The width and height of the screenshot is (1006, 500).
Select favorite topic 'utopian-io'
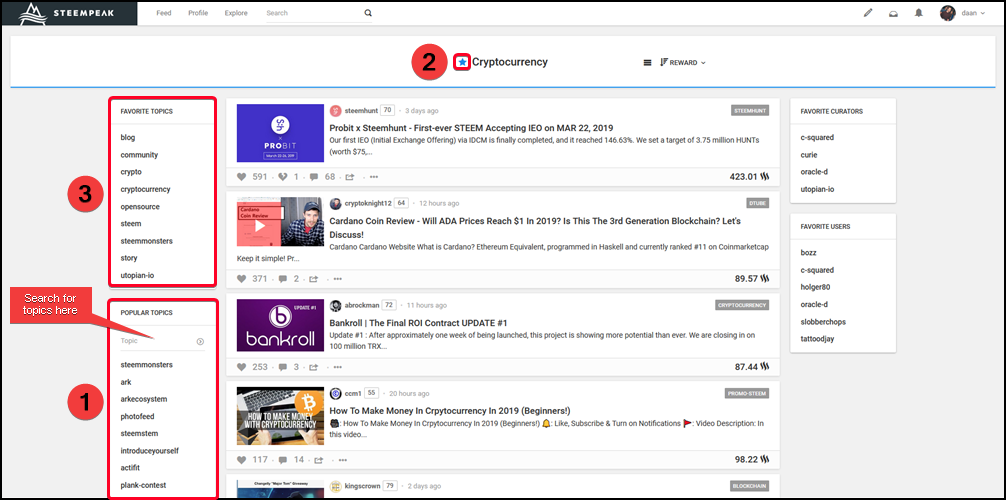click(137, 275)
